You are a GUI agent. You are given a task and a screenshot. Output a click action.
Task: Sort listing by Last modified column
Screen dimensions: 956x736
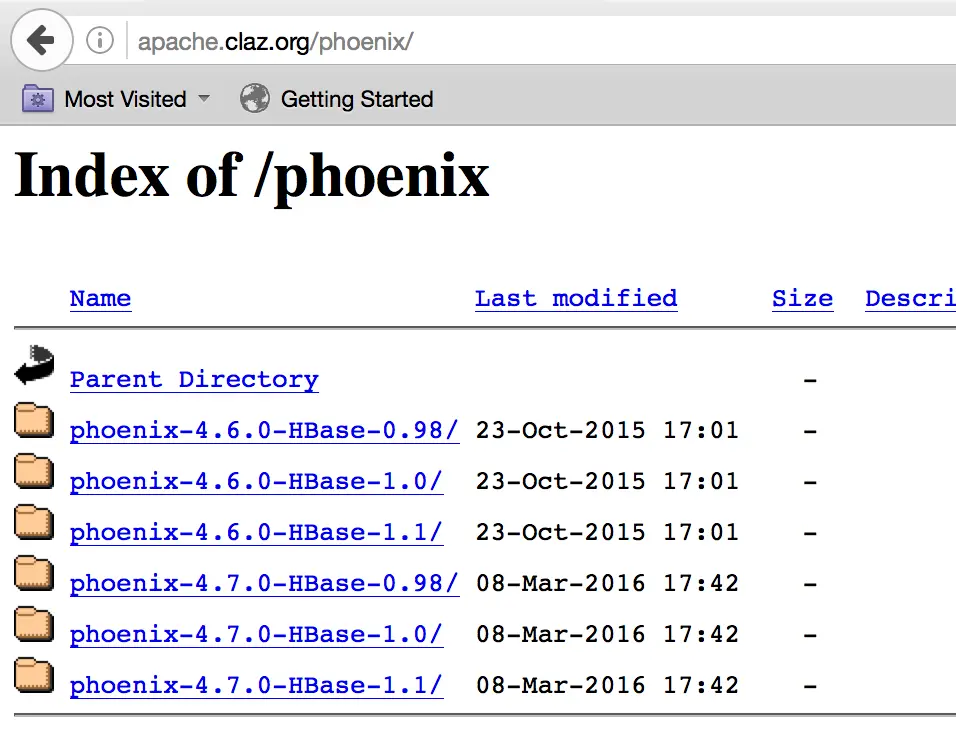pyautogui.click(x=576, y=299)
